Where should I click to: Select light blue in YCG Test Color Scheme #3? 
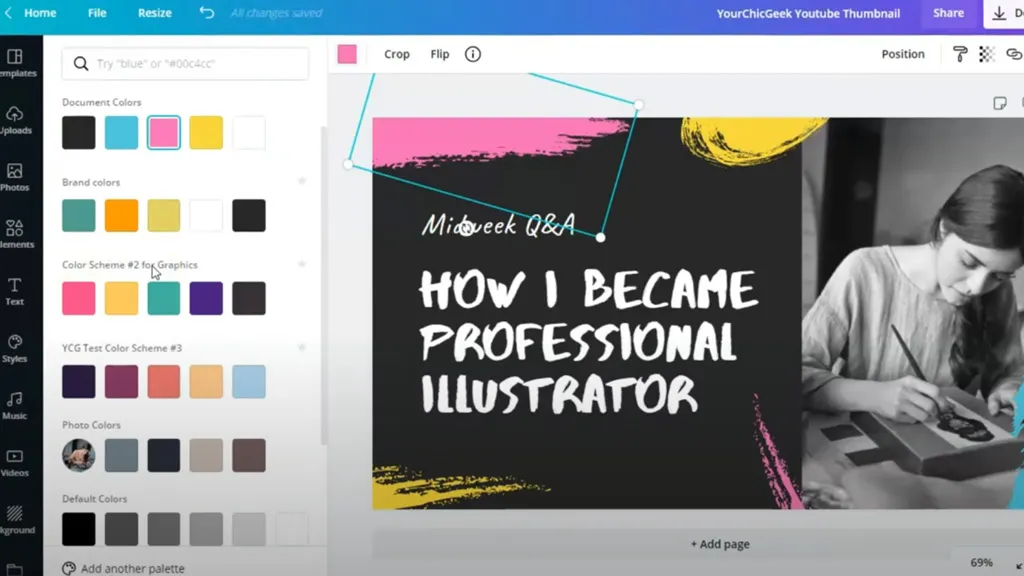tap(249, 381)
